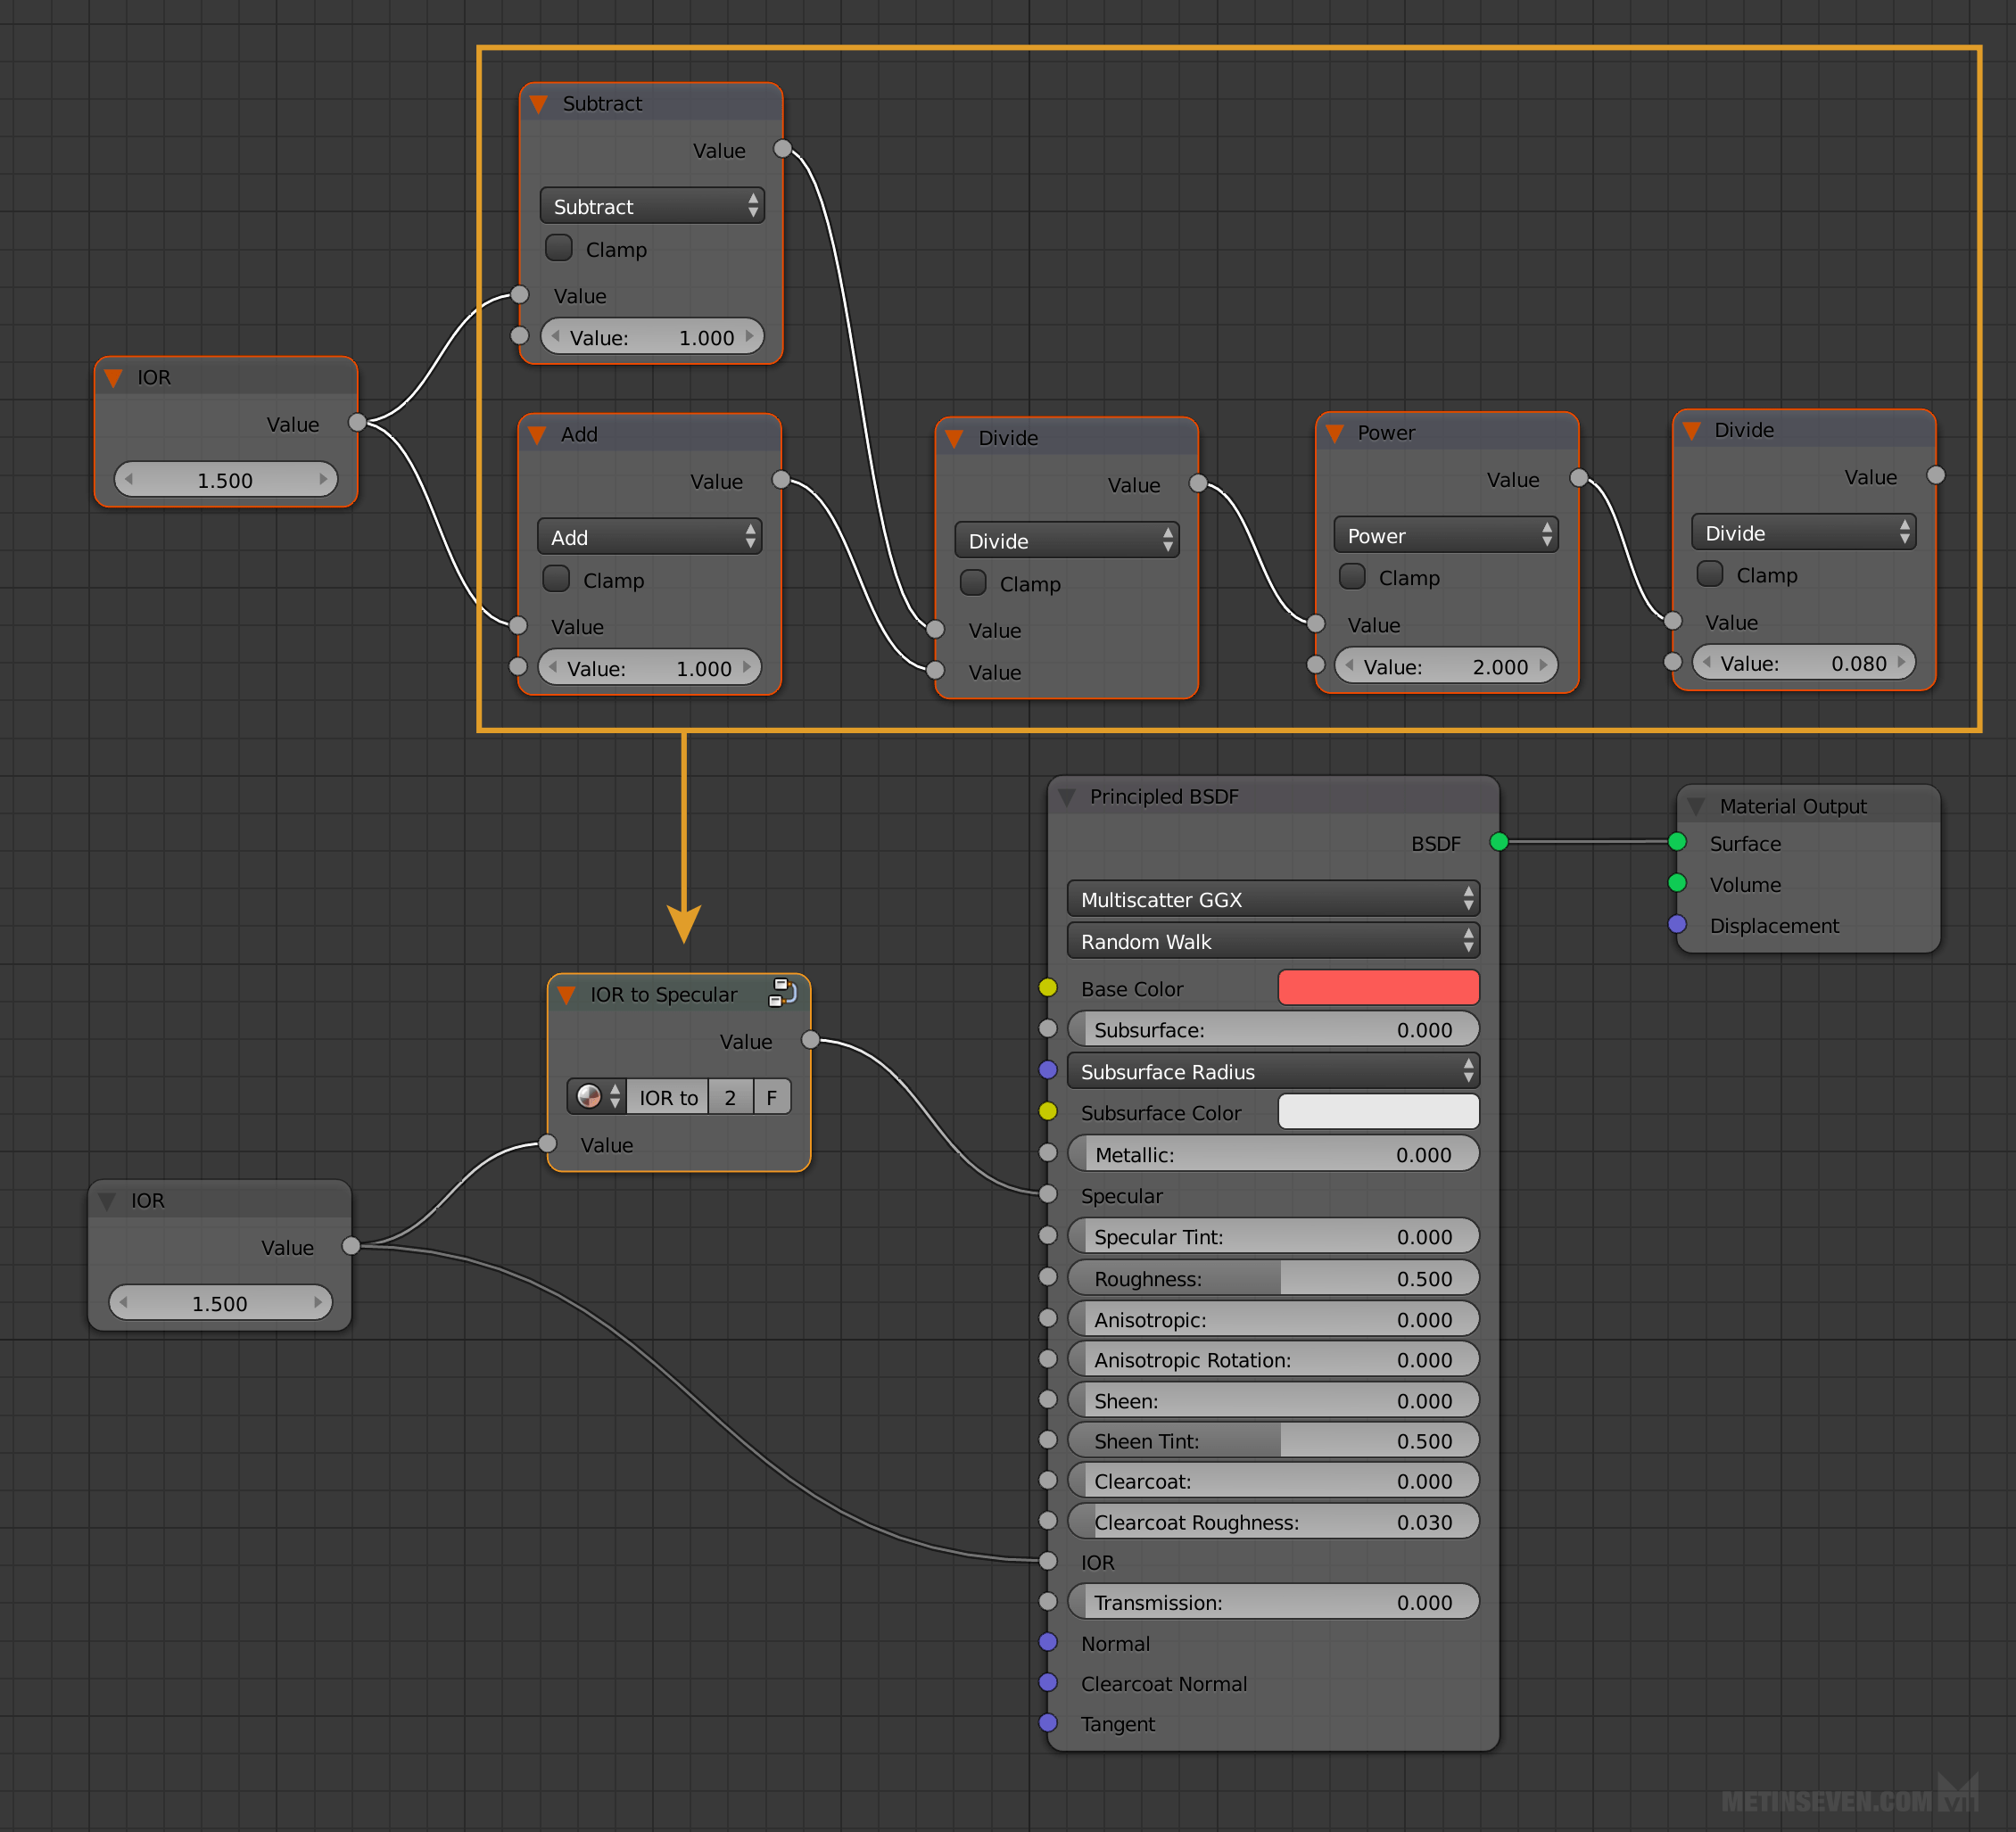This screenshot has height=1832, width=2016.
Task: Click the Value output socket of the top IOR node
Action: coord(357,423)
